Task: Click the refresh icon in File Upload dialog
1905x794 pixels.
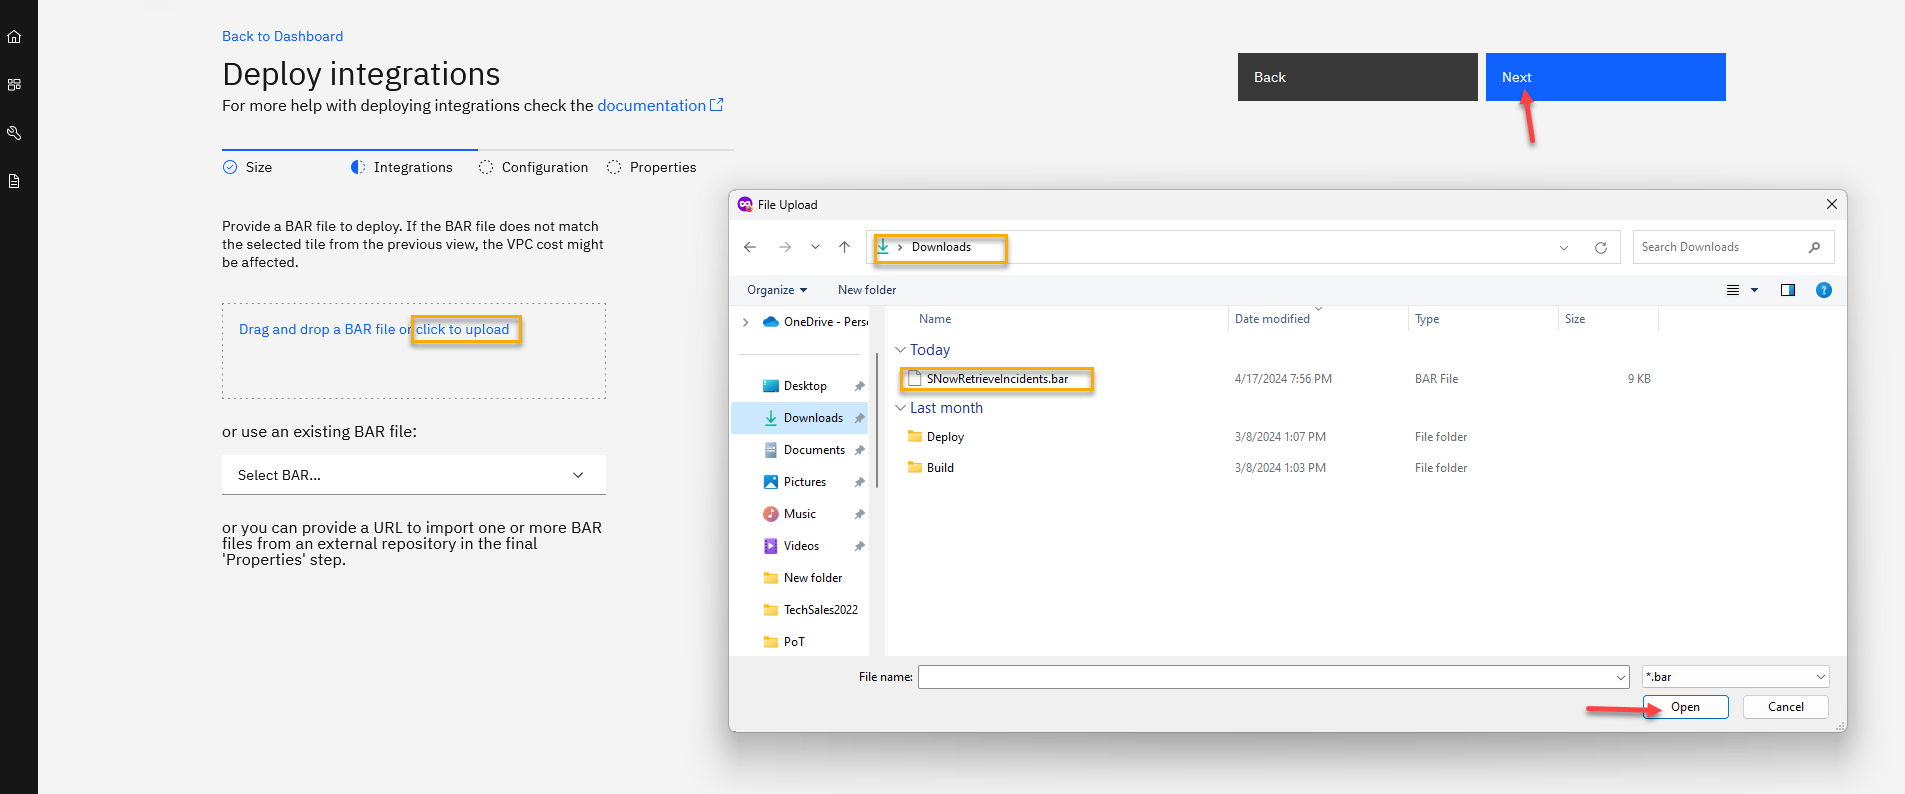Action: [x=1601, y=247]
